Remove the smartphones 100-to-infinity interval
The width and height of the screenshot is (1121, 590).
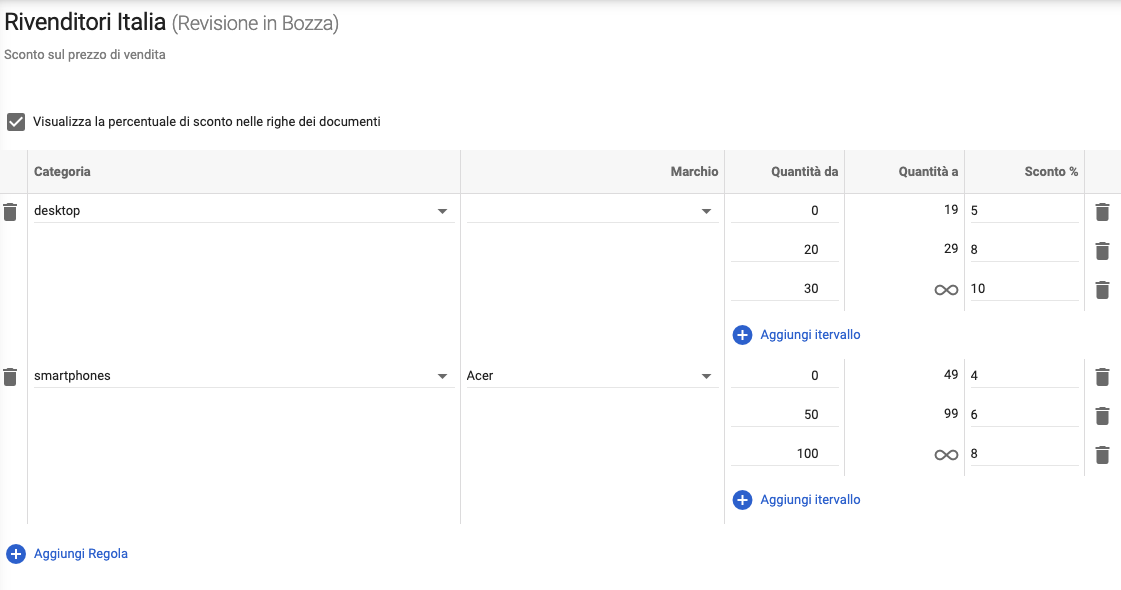[1102, 455]
